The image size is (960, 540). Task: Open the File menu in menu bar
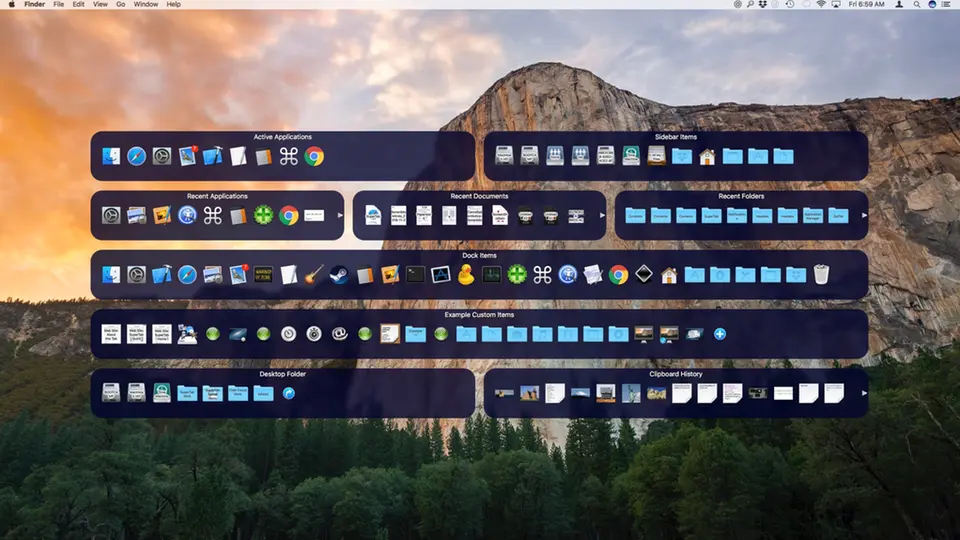pyautogui.click(x=59, y=5)
